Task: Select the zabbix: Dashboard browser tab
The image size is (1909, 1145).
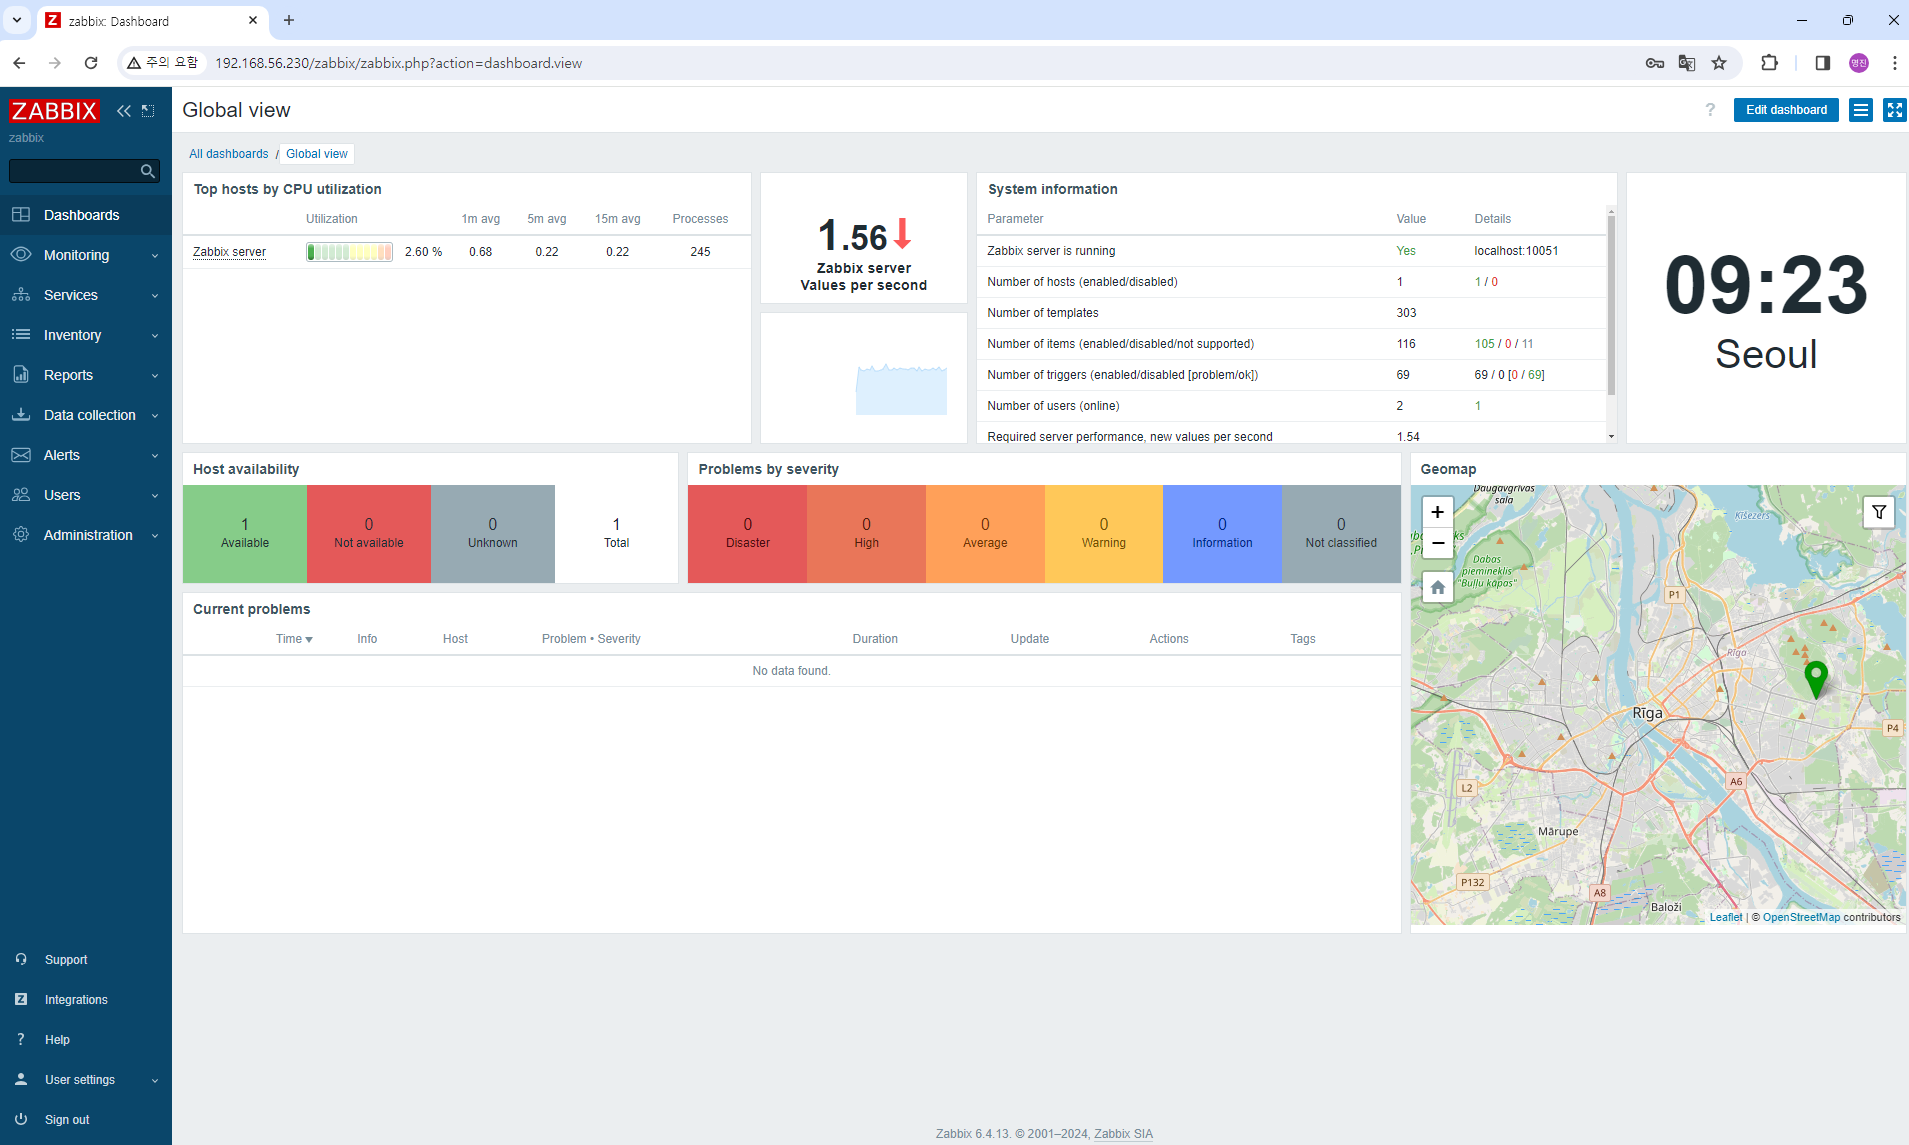Action: pos(152,21)
